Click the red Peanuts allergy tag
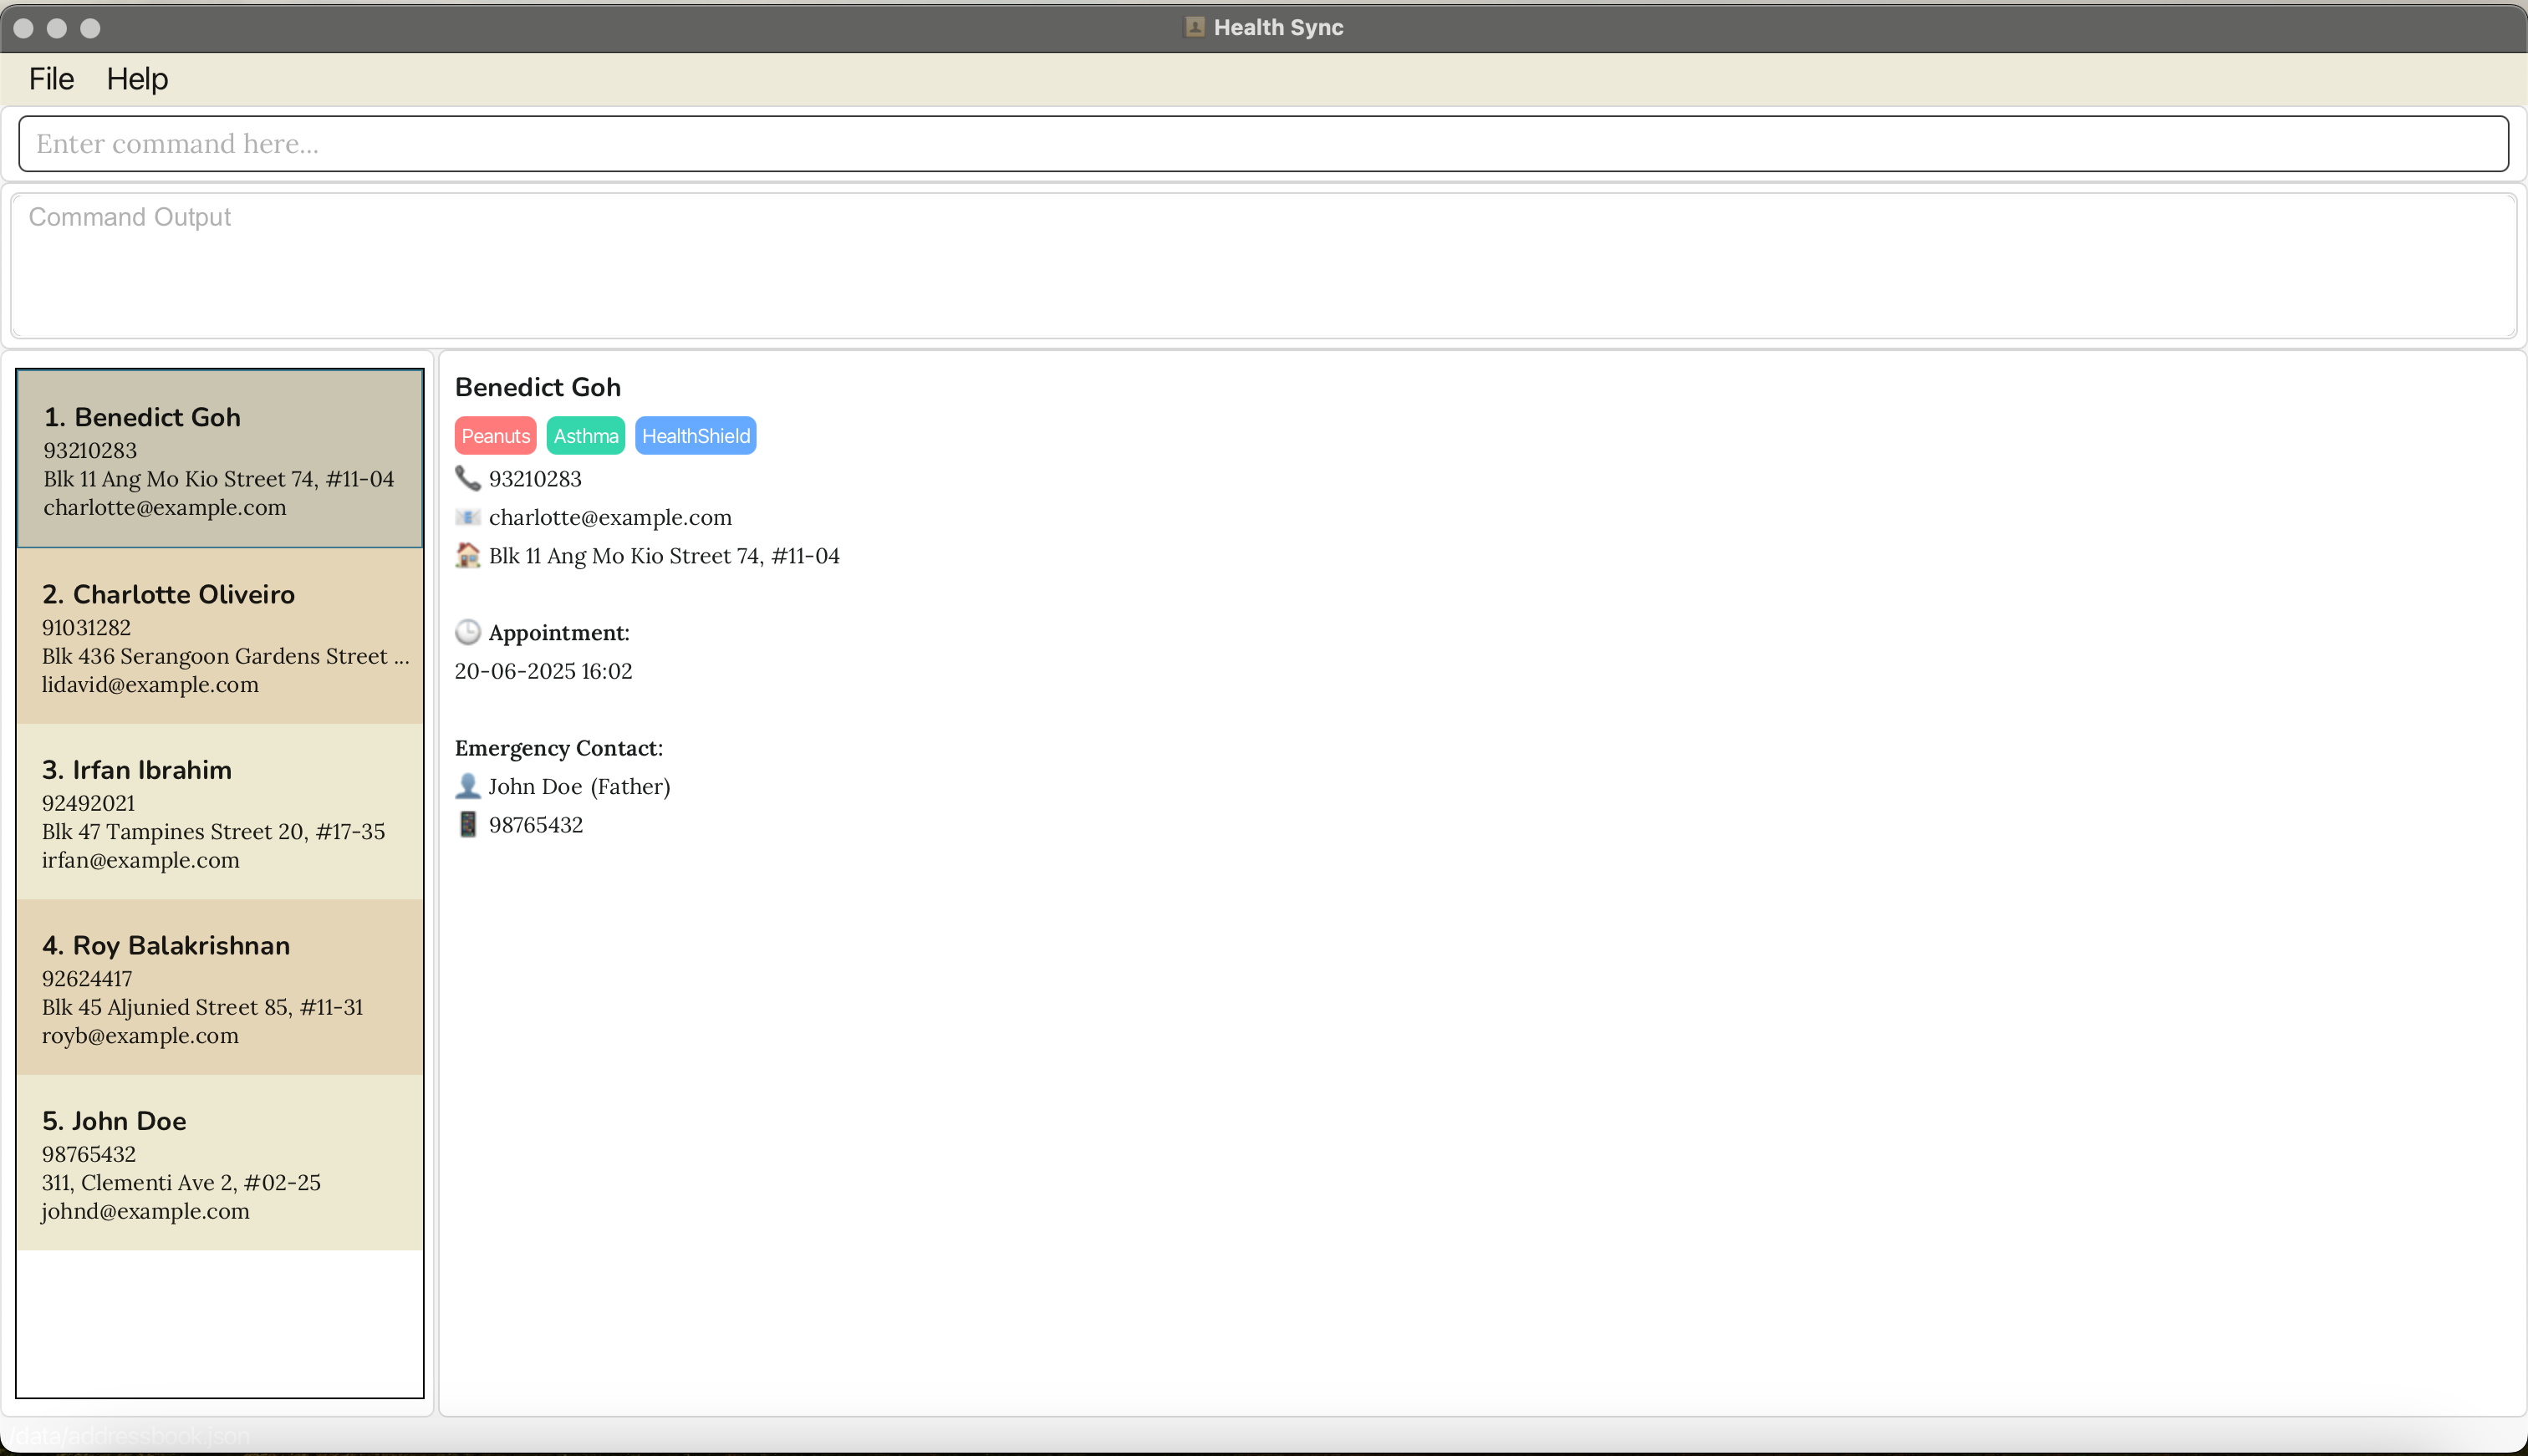This screenshot has height=1456, width=2528. [495, 436]
